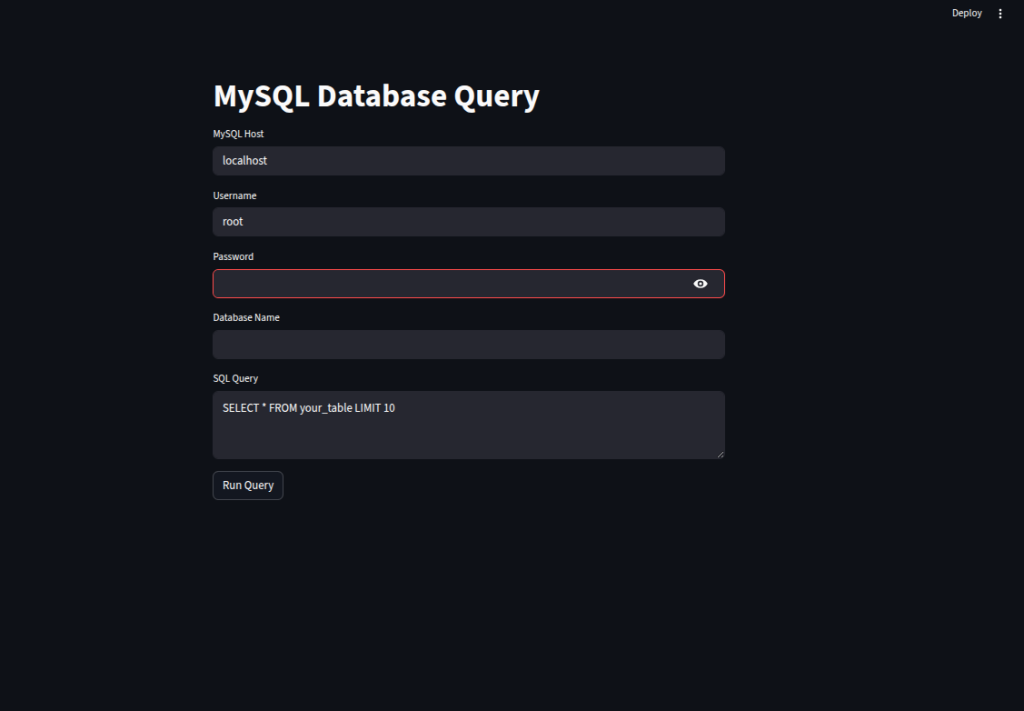The height and width of the screenshot is (711, 1024).
Task: Focus the Username input field
Action: coord(468,222)
